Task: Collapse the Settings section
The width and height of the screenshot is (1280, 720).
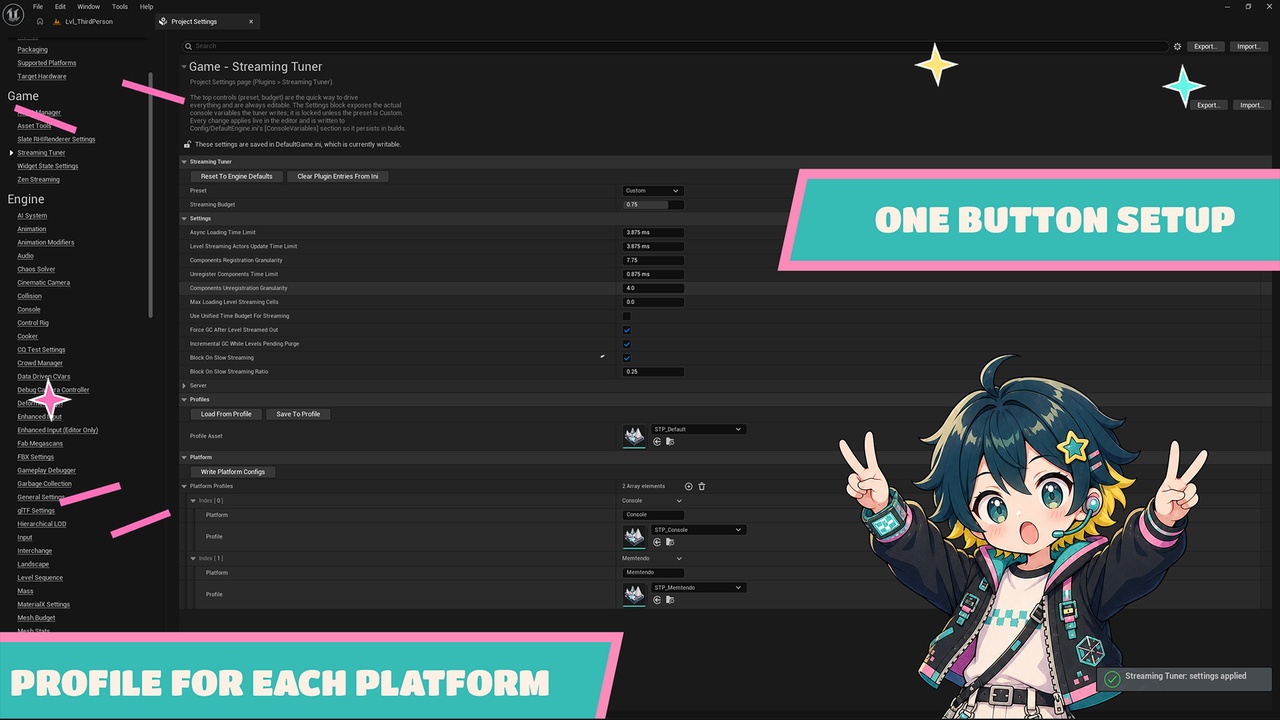Action: [184, 218]
